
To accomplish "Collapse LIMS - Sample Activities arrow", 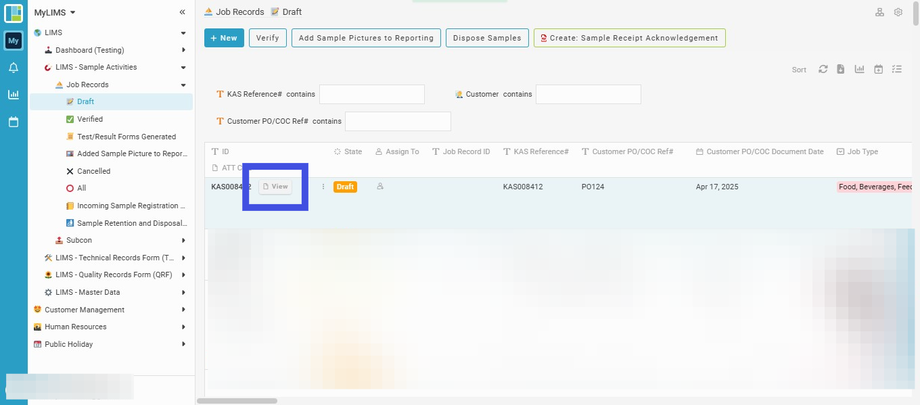I will point(183,68).
